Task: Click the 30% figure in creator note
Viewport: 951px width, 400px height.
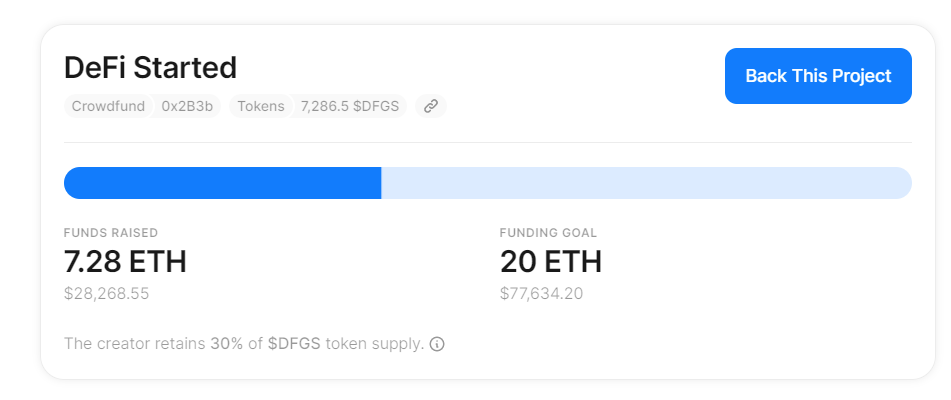Action: [227, 344]
